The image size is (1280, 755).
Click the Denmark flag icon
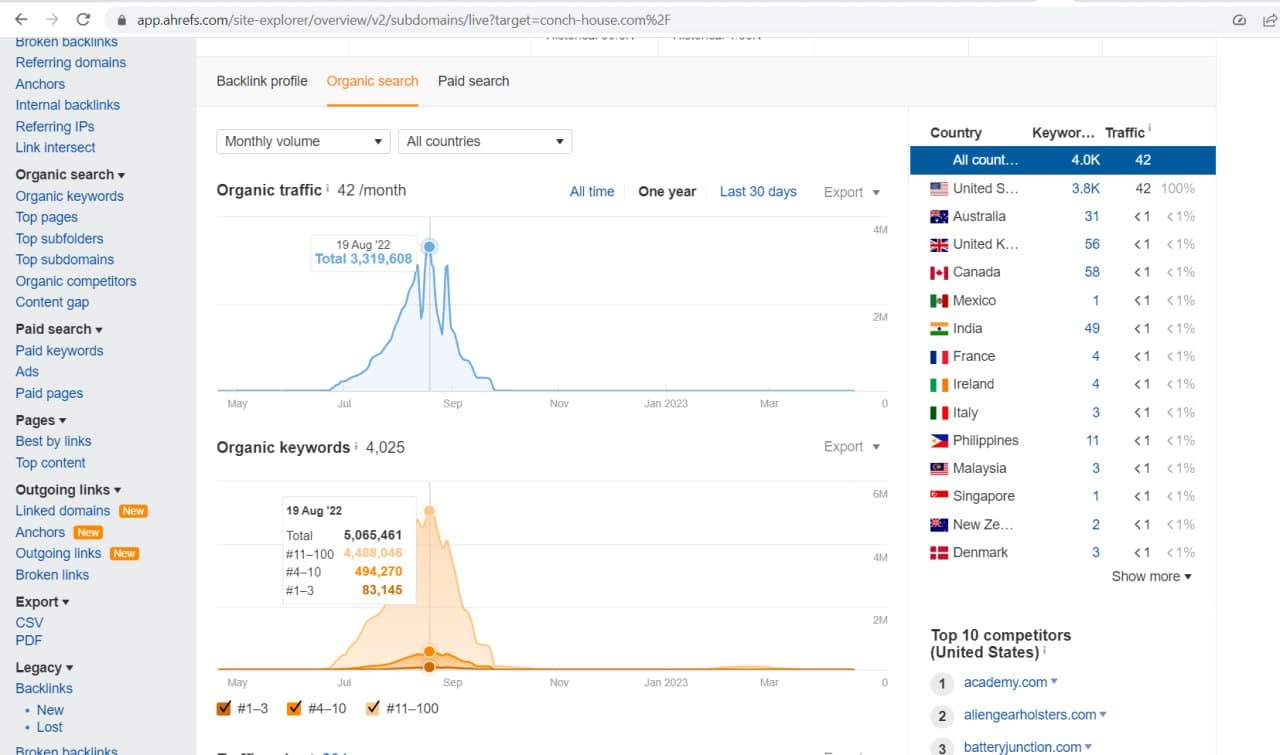pos(939,552)
